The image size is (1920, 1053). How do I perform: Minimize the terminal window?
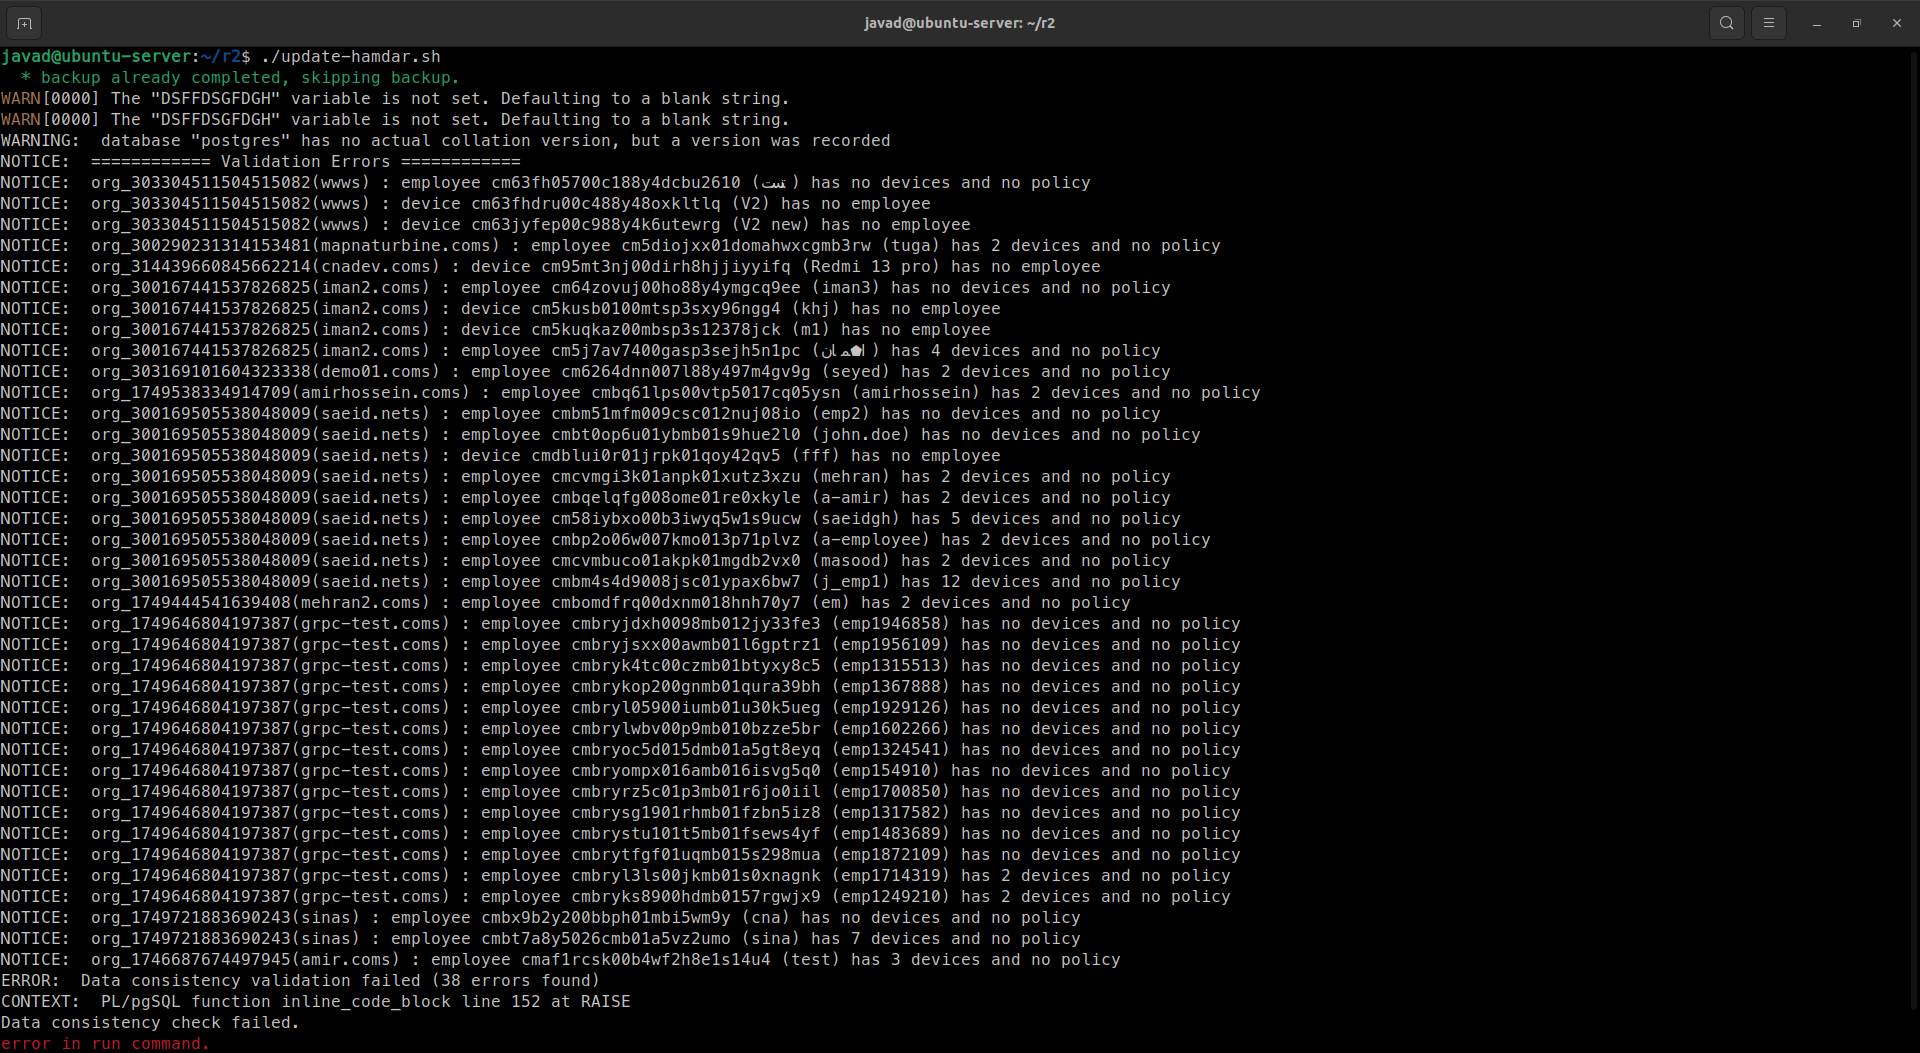click(x=1817, y=23)
